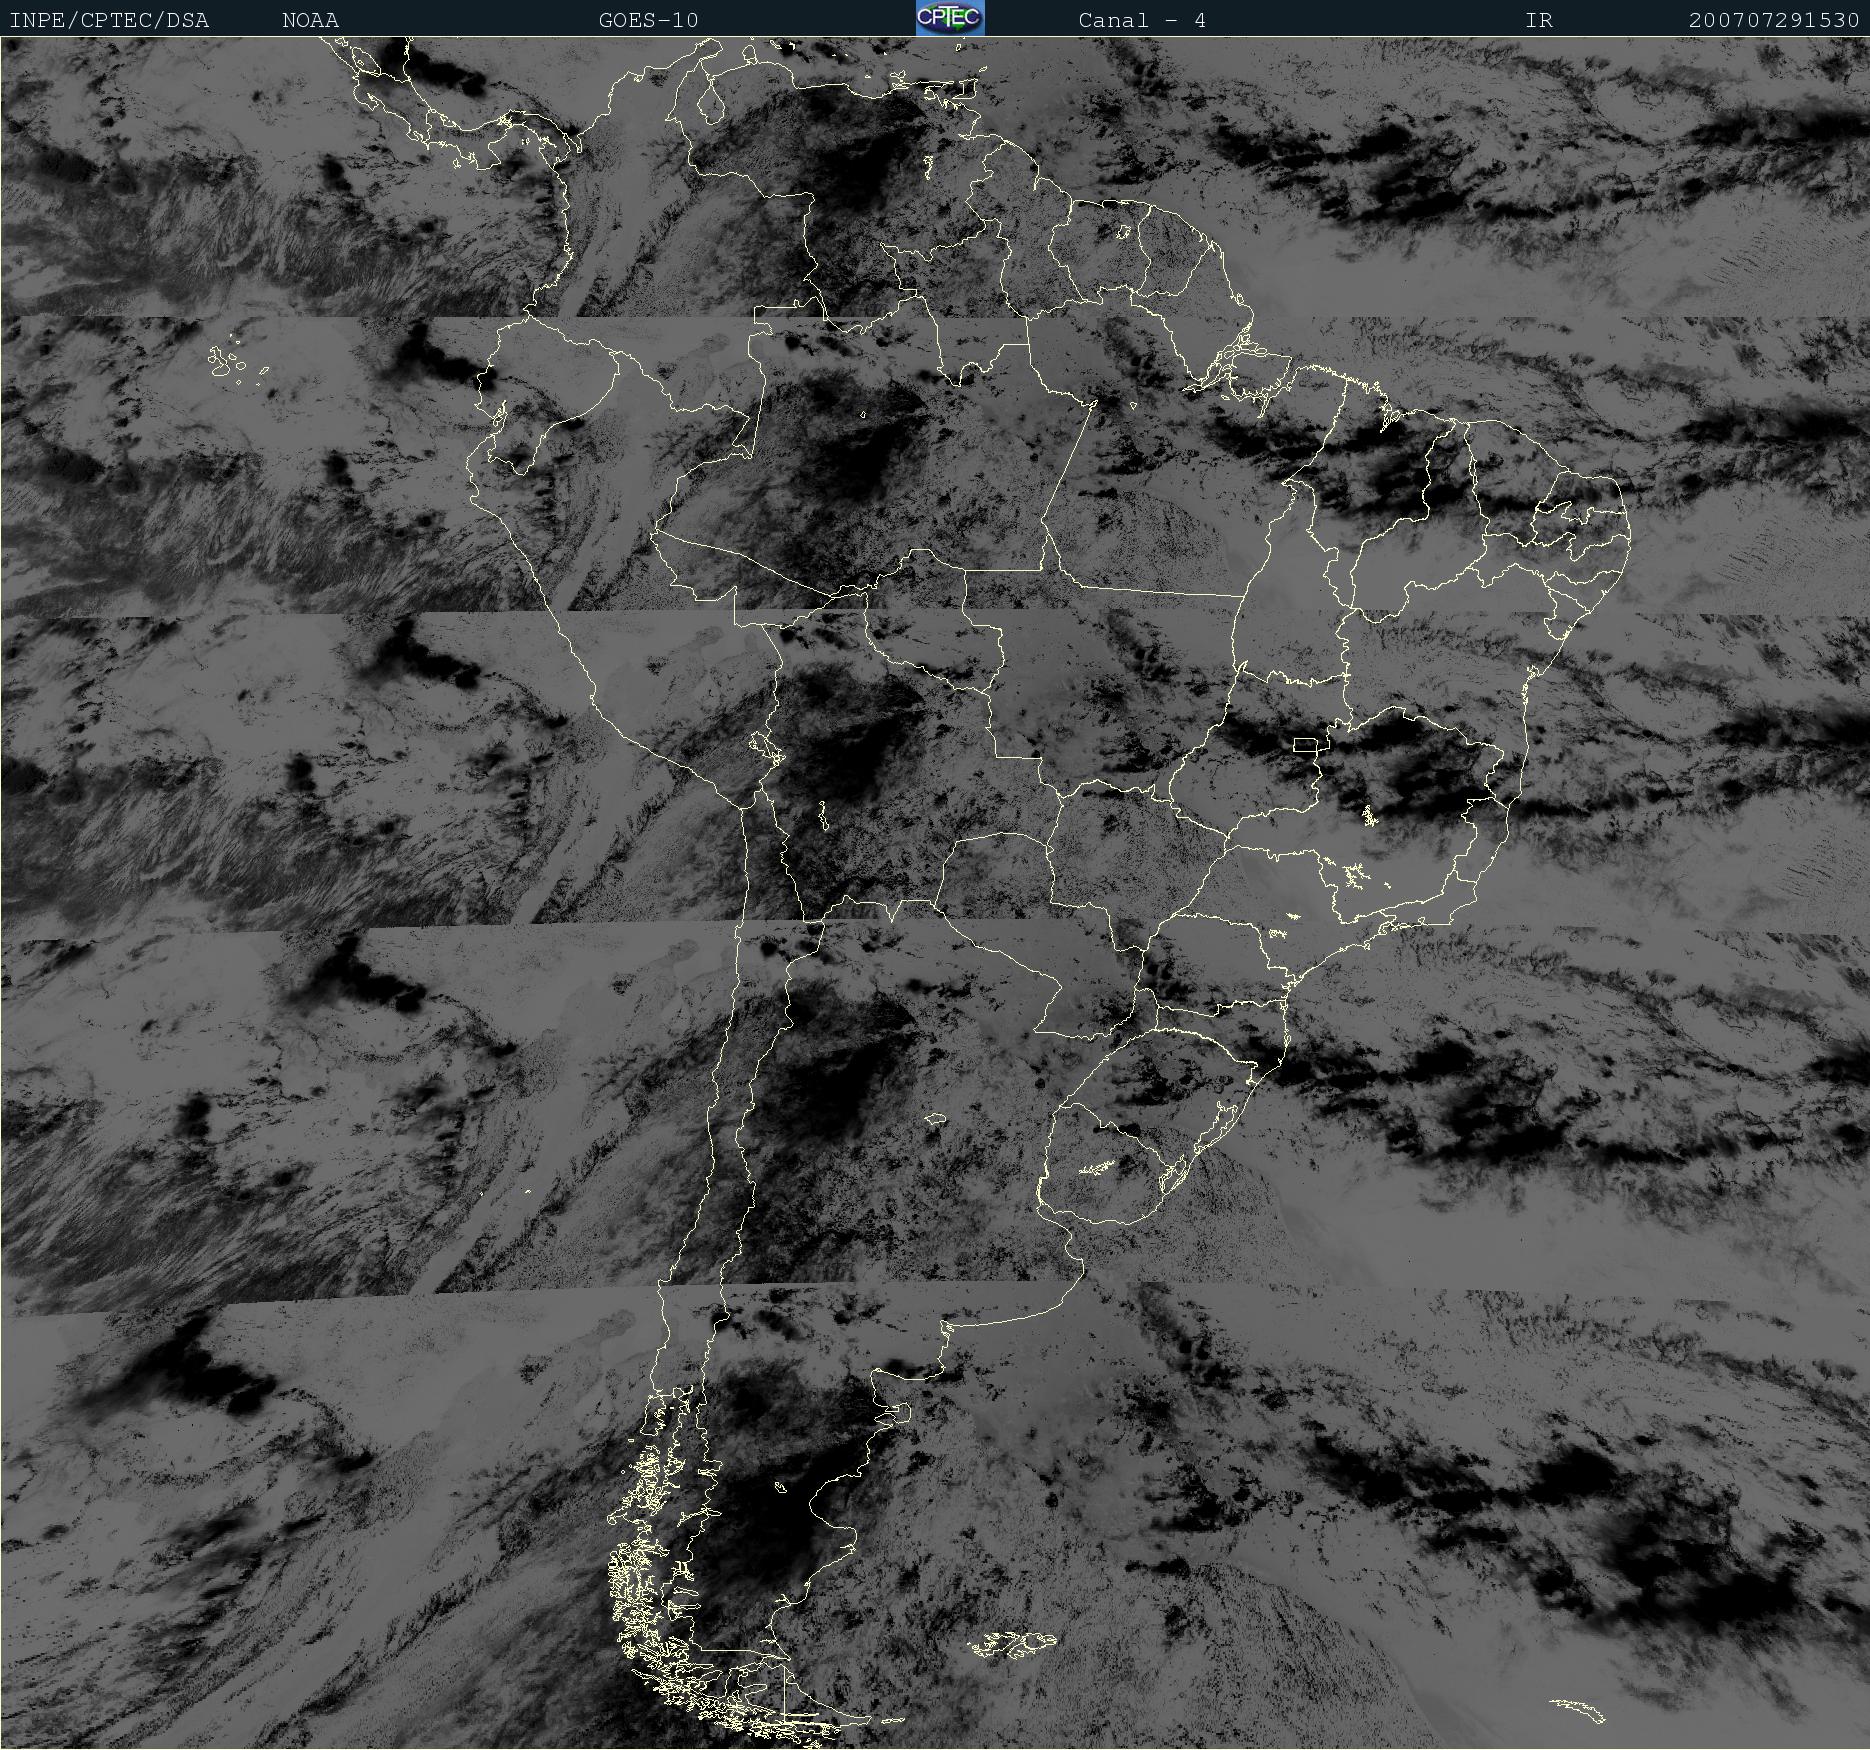Click the CPTEC logo in header

pos(950,18)
